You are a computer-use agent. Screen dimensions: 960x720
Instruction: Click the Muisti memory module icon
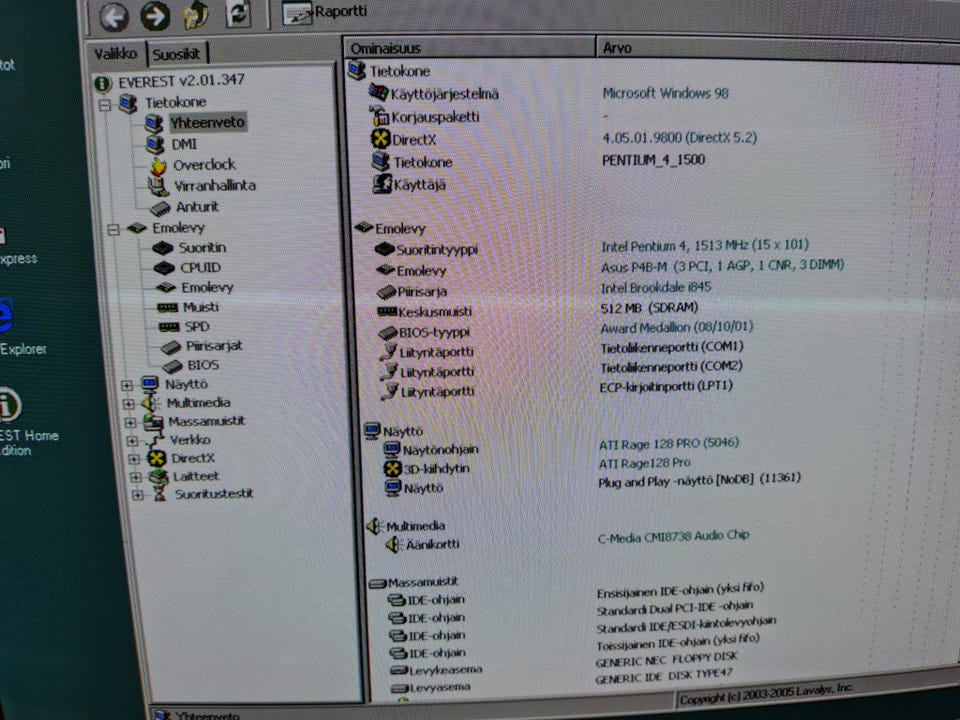coord(167,307)
